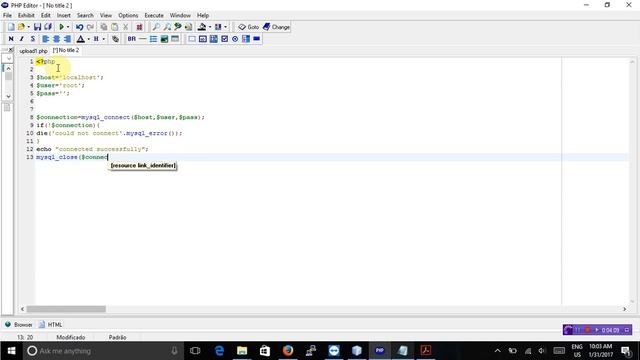Click the Cut (X) icon

click(x=126, y=27)
